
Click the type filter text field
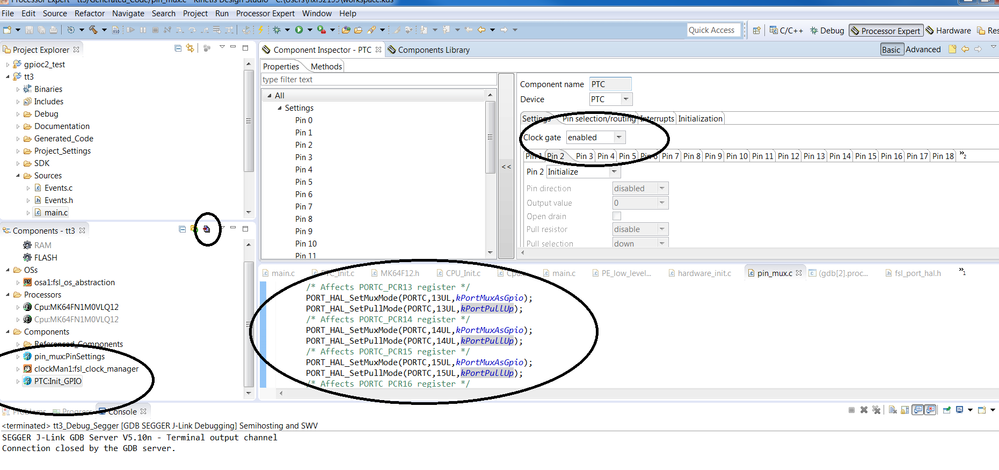point(378,80)
